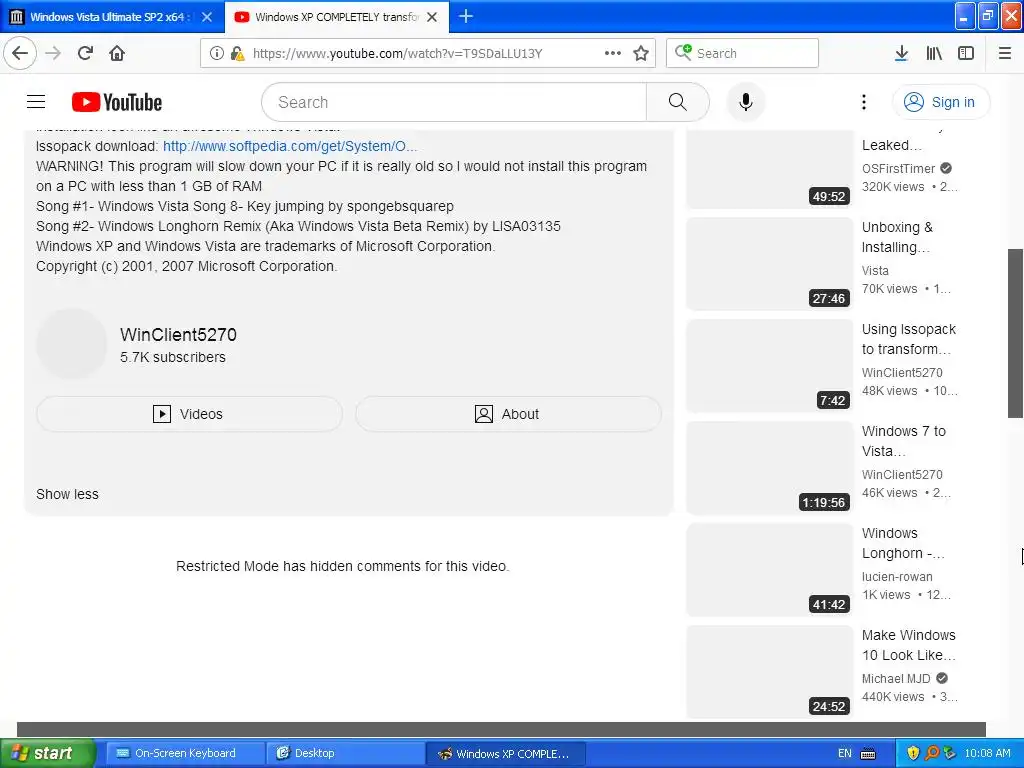The height and width of the screenshot is (768, 1024).
Task: Play the 41:42 video thumbnail
Action: pyautogui.click(x=769, y=569)
